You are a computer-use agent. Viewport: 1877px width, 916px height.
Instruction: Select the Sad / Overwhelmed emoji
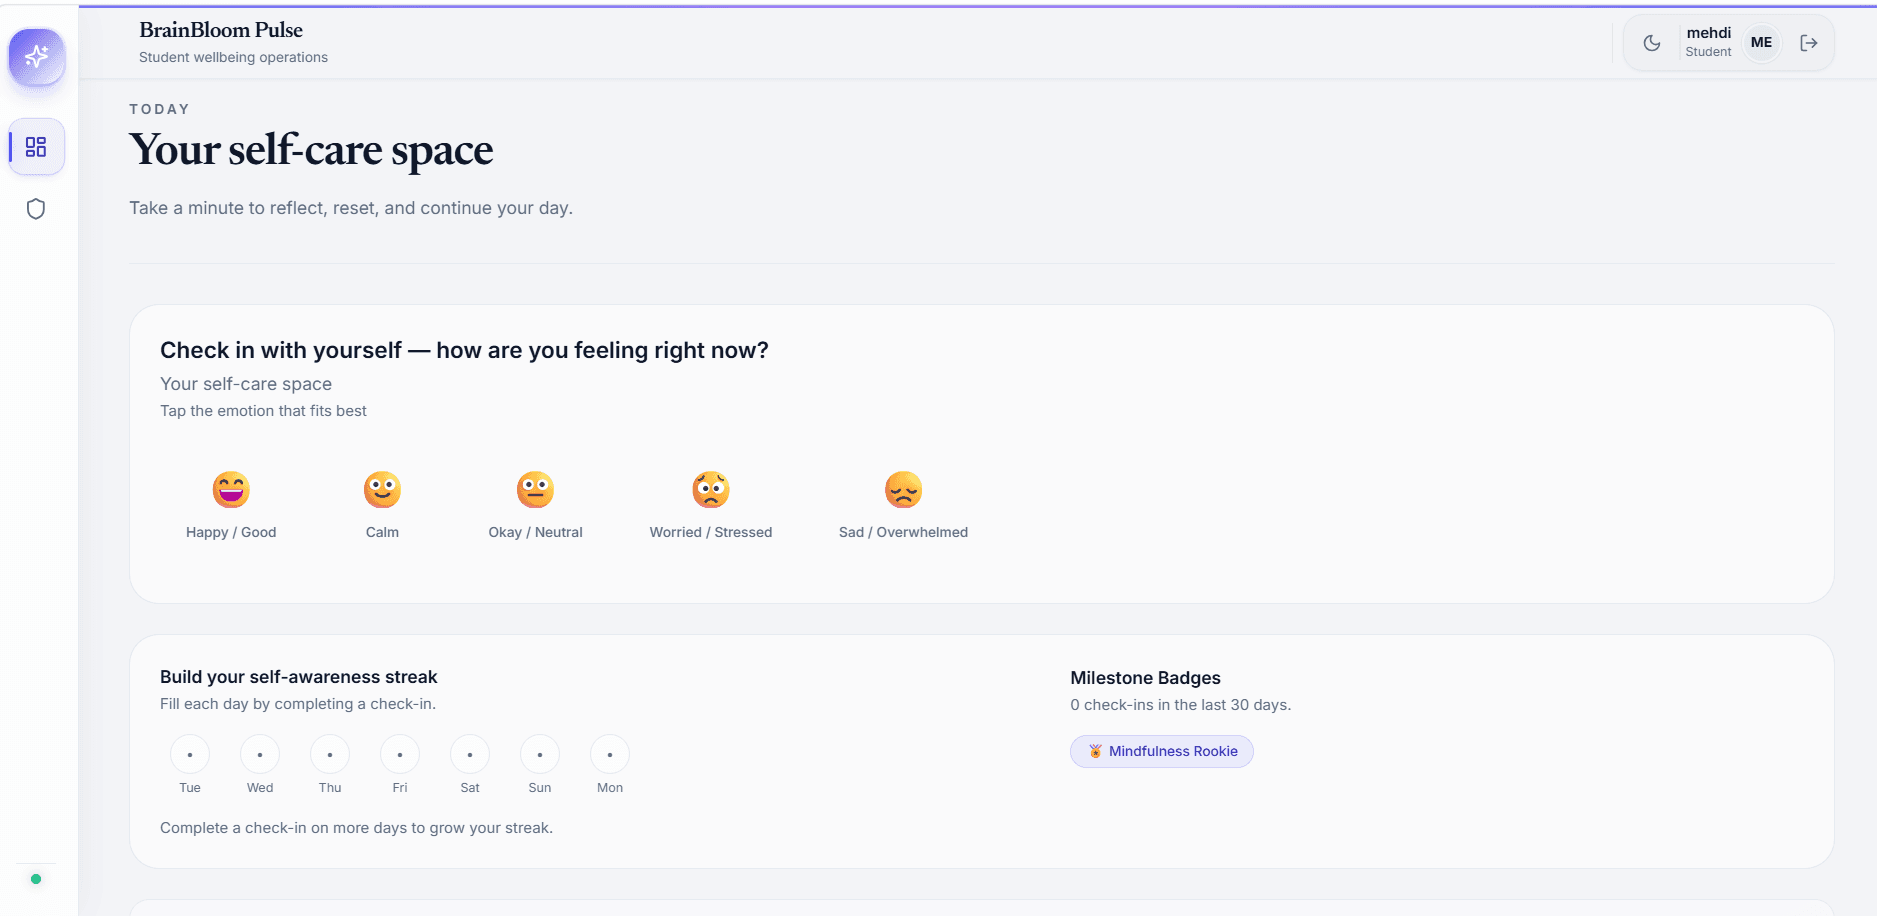point(903,490)
